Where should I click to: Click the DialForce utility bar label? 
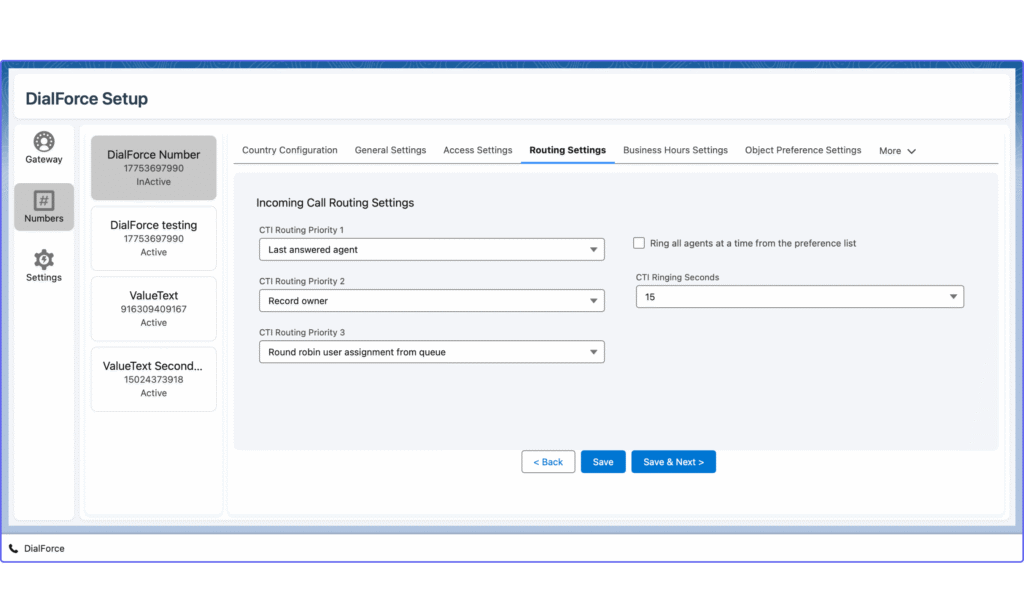[44, 548]
